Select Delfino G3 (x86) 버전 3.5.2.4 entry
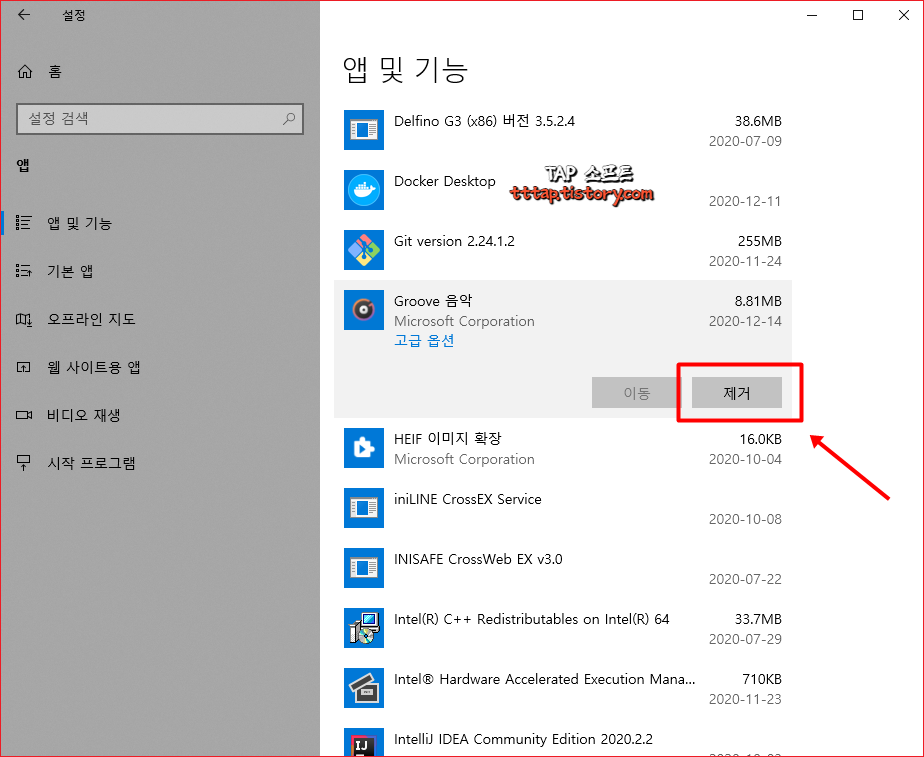 pyautogui.click(x=563, y=130)
